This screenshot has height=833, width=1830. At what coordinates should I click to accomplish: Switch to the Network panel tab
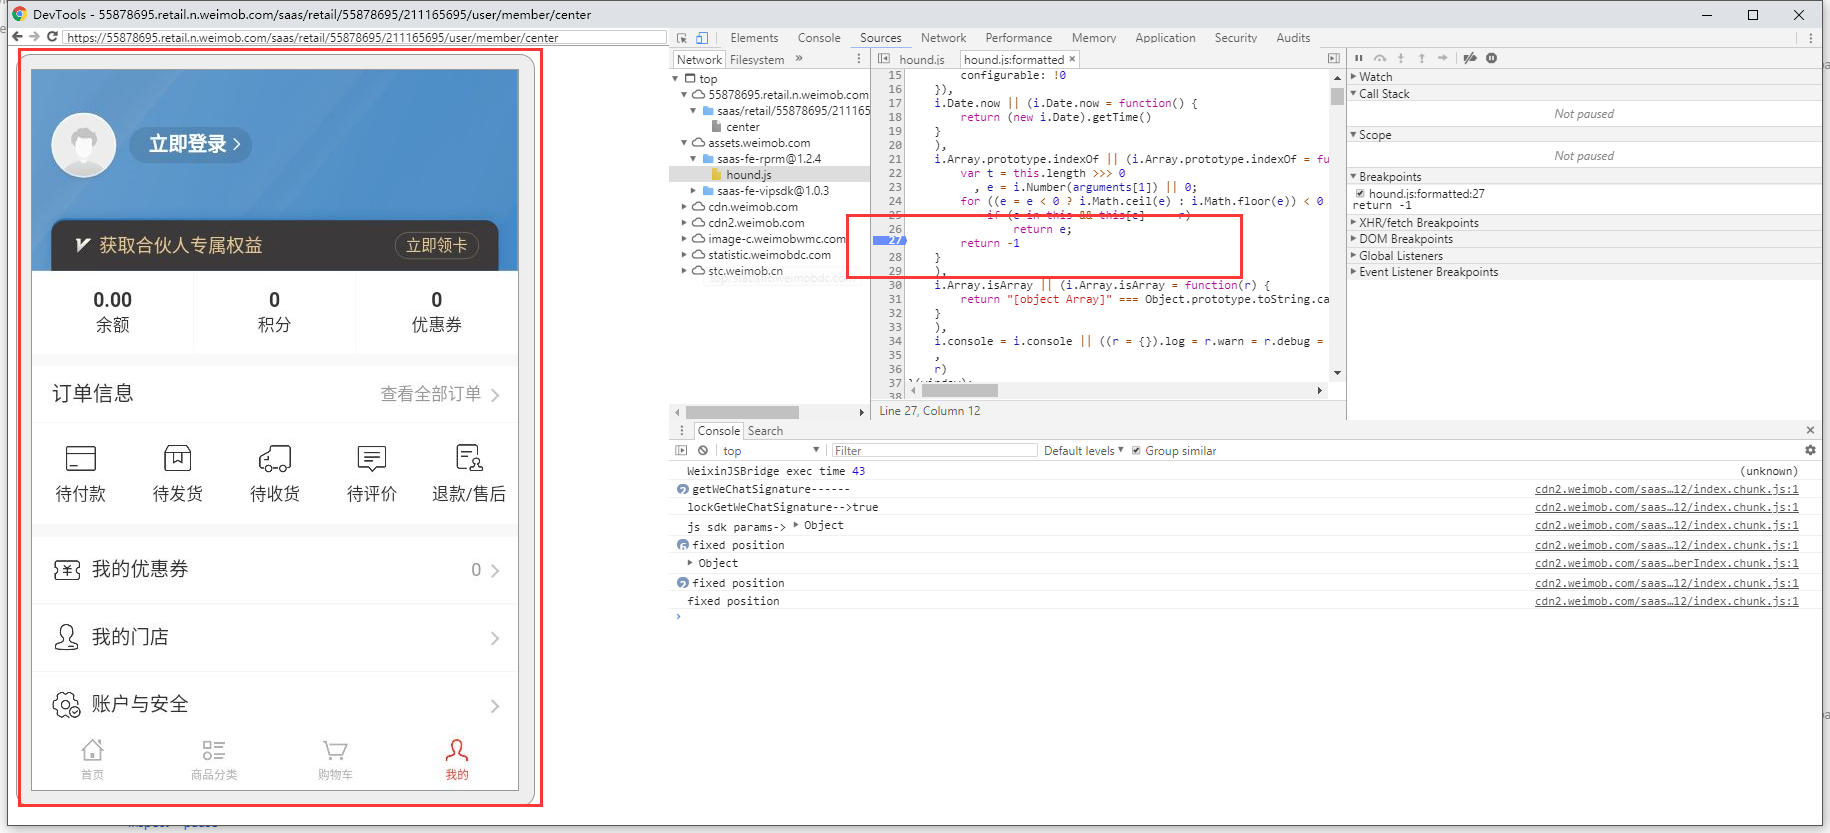pyautogui.click(x=943, y=38)
